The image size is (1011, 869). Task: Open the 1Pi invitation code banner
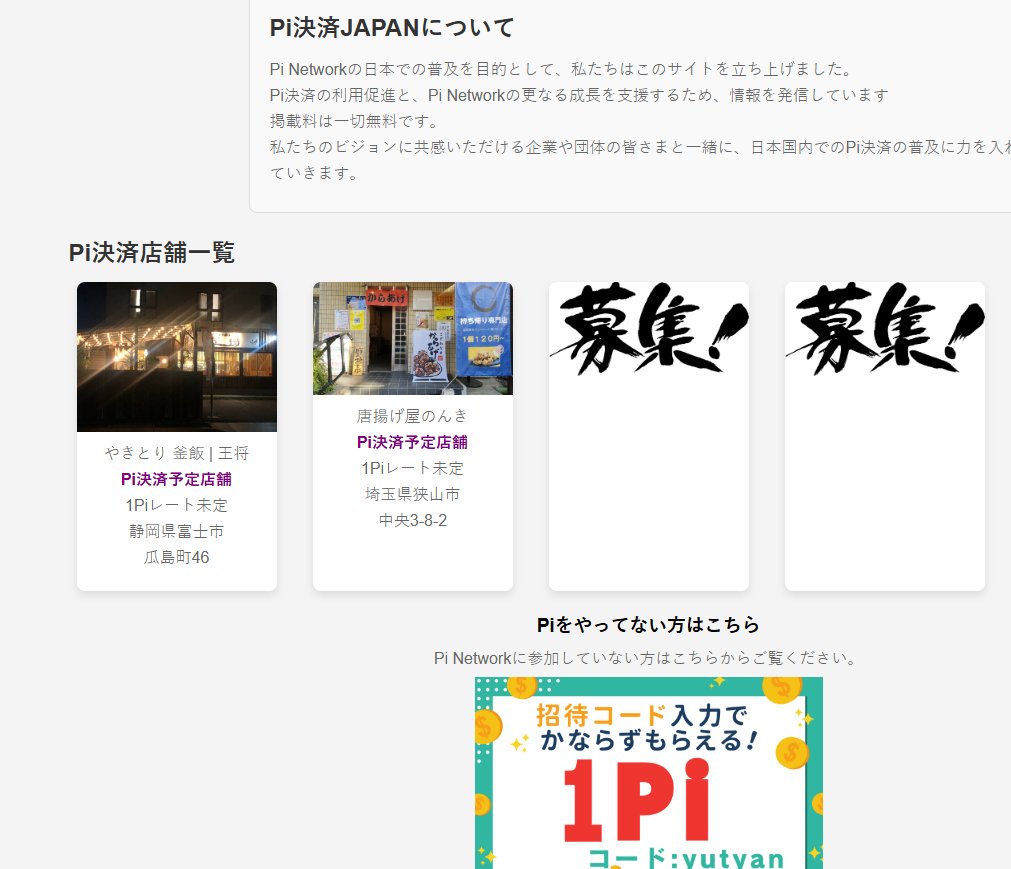[649, 773]
